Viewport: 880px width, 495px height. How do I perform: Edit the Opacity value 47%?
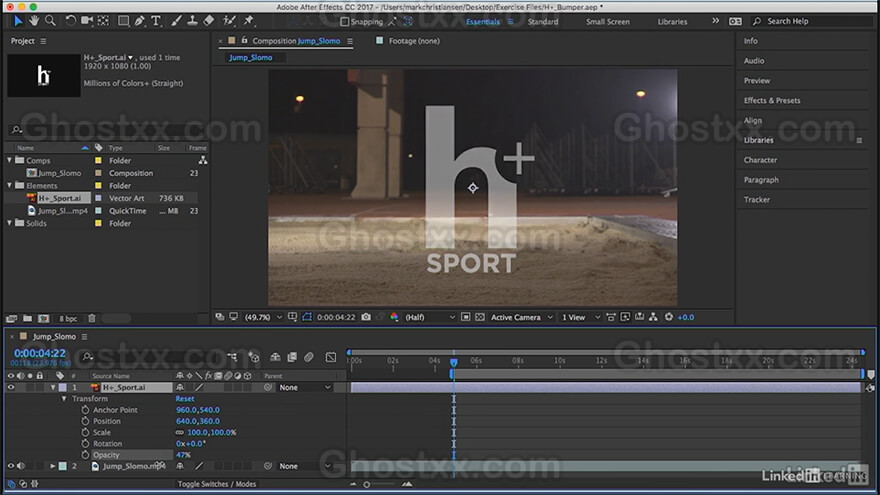click(183, 455)
